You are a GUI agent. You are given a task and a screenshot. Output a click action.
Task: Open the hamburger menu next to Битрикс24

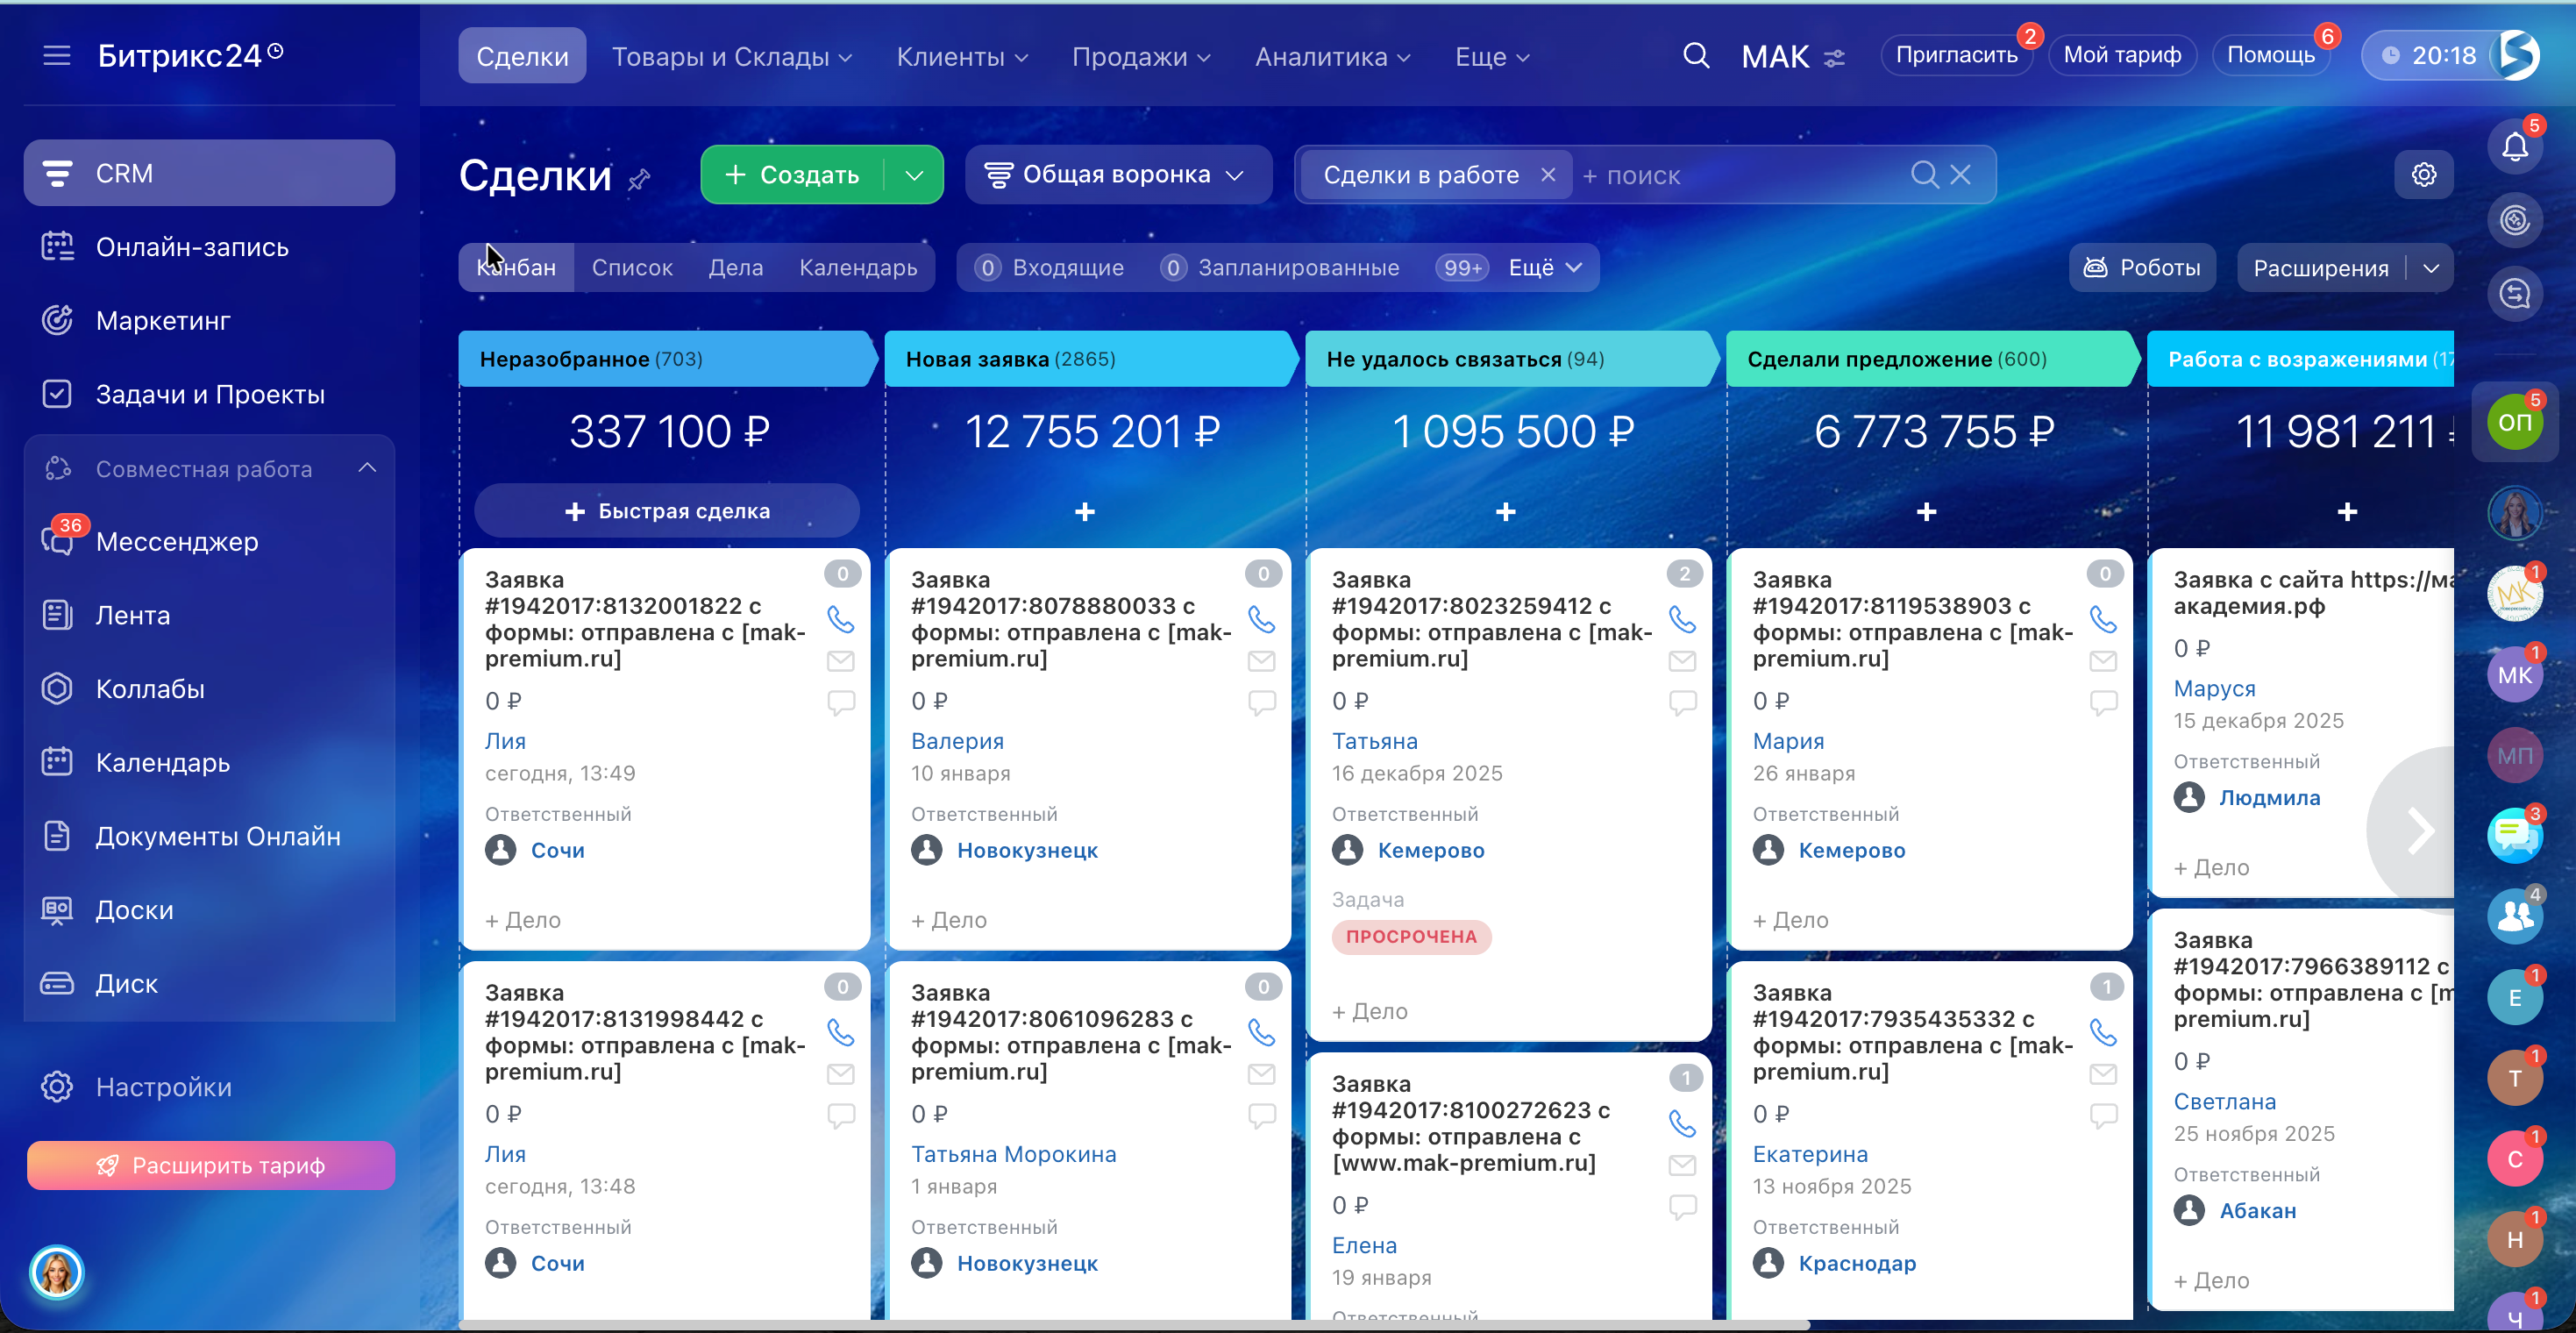(x=57, y=56)
